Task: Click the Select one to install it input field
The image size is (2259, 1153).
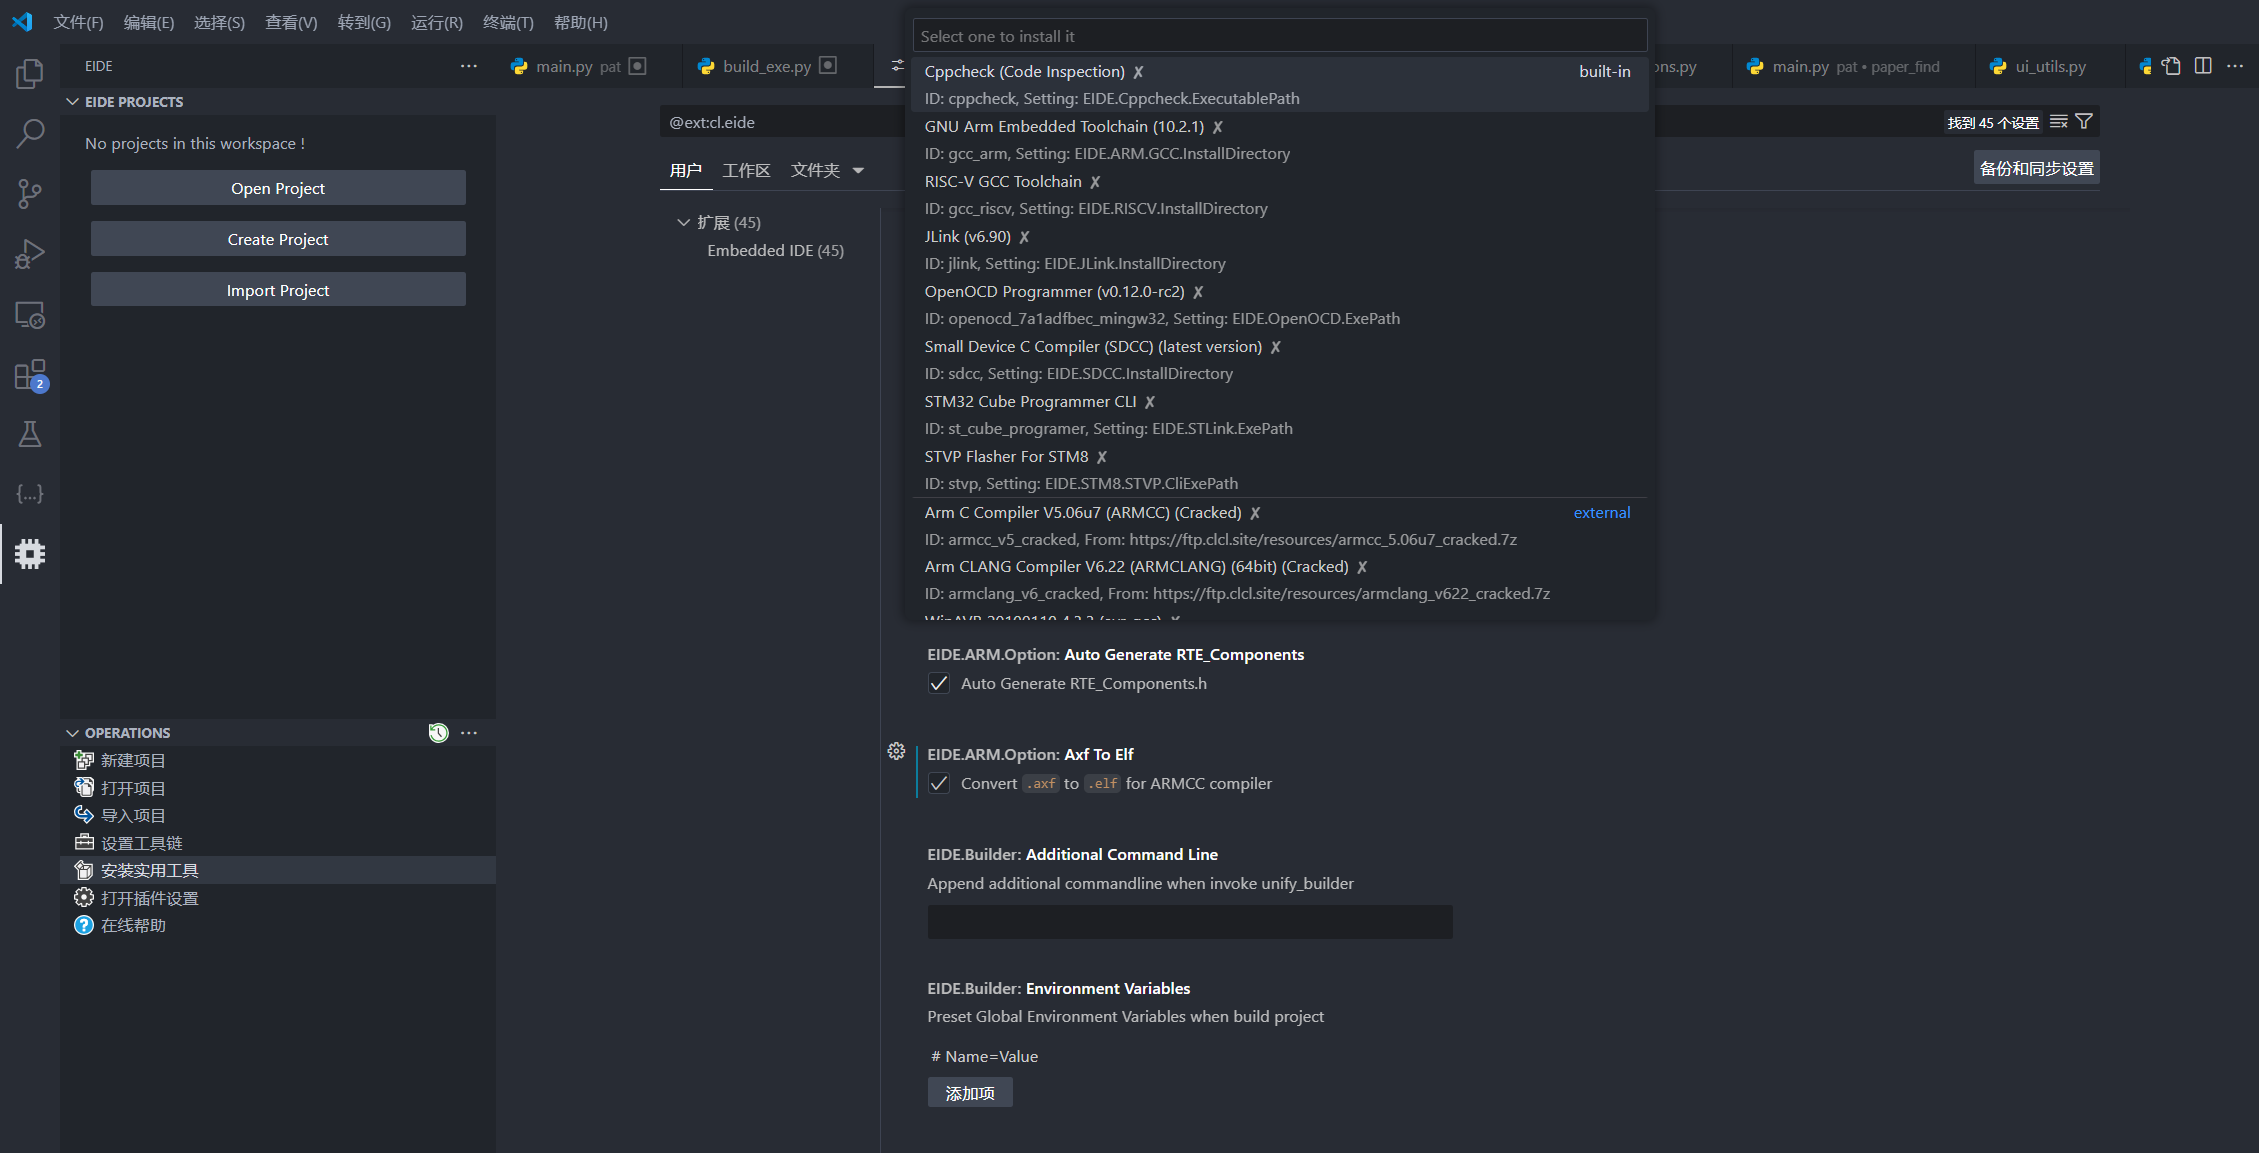Action: 1280,35
